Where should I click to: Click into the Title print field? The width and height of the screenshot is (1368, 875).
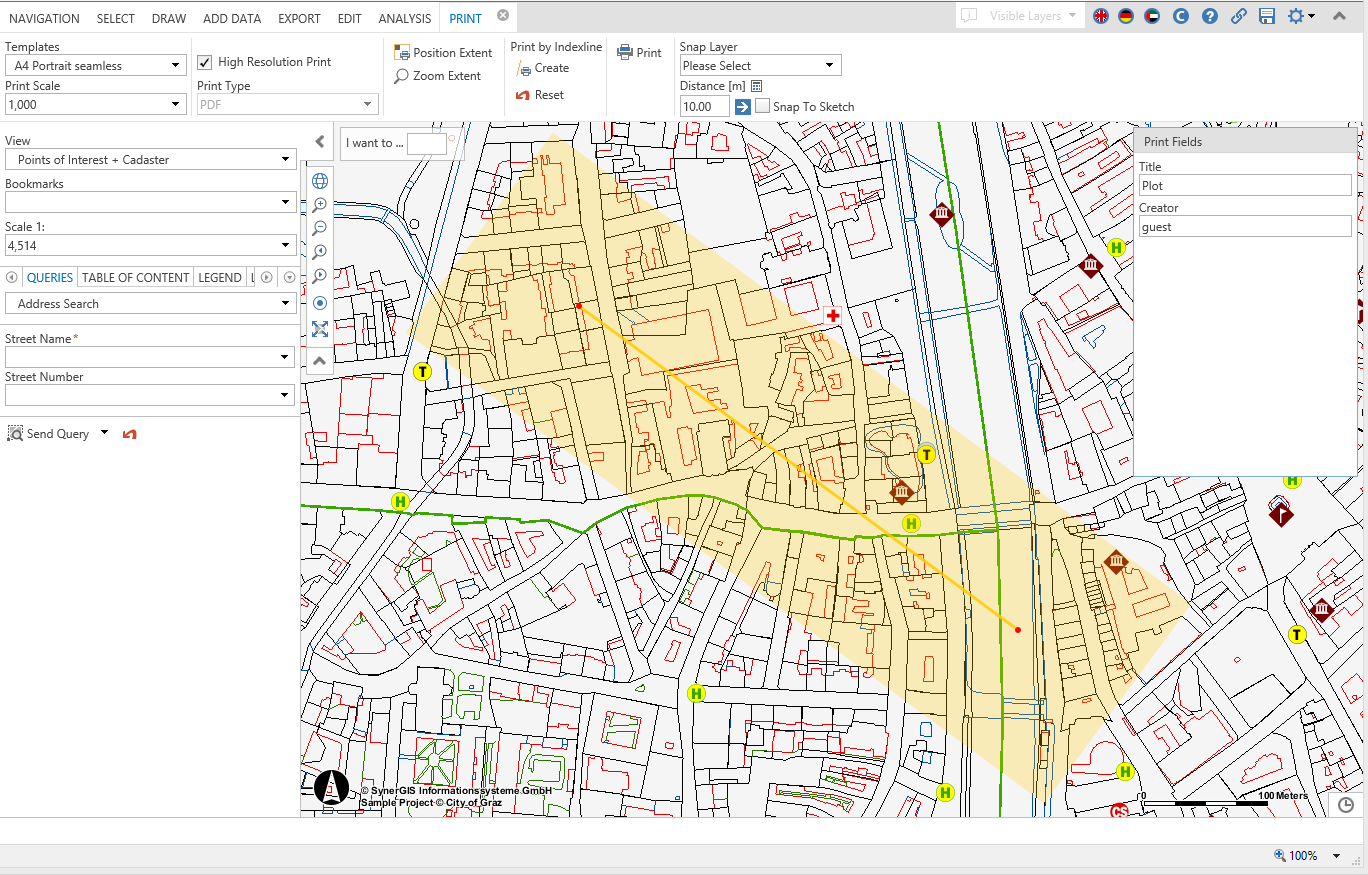pos(1244,186)
